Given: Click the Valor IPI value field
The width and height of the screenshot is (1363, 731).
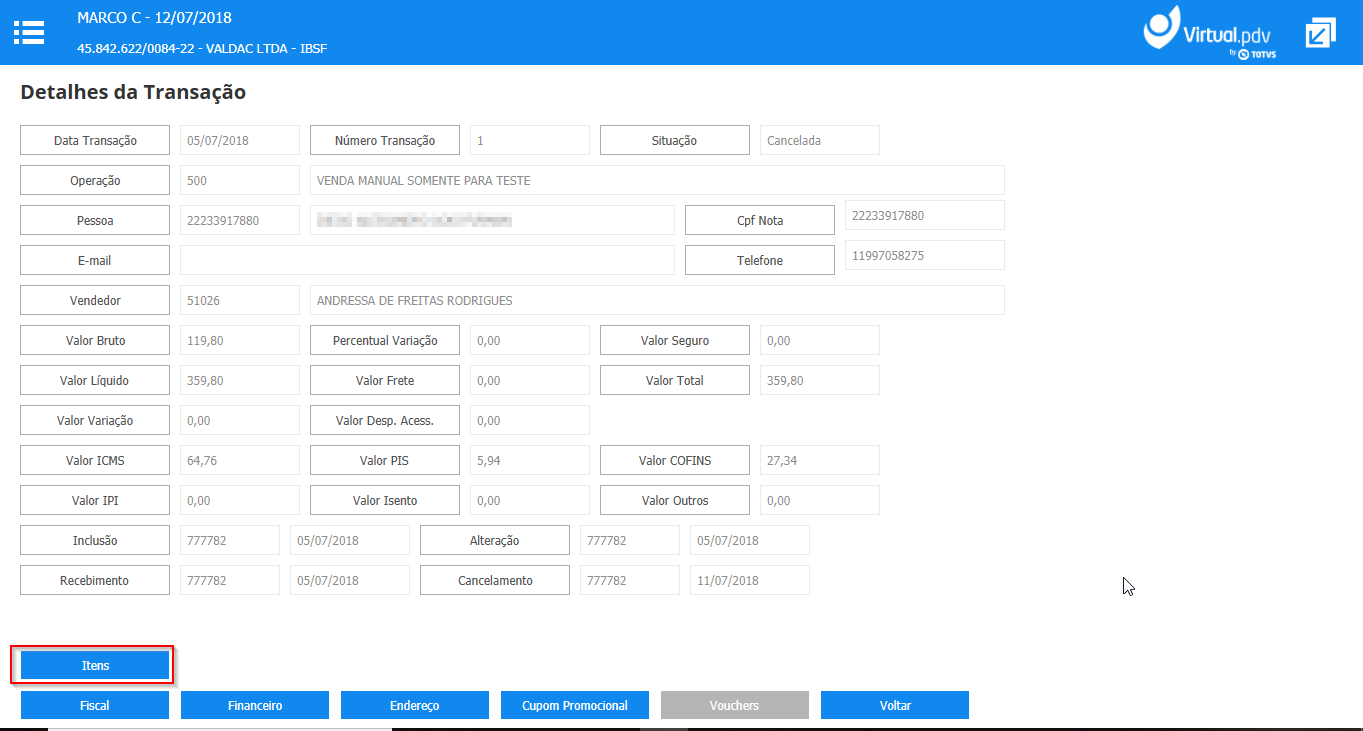Looking at the screenshot, I should coord(240,500).
